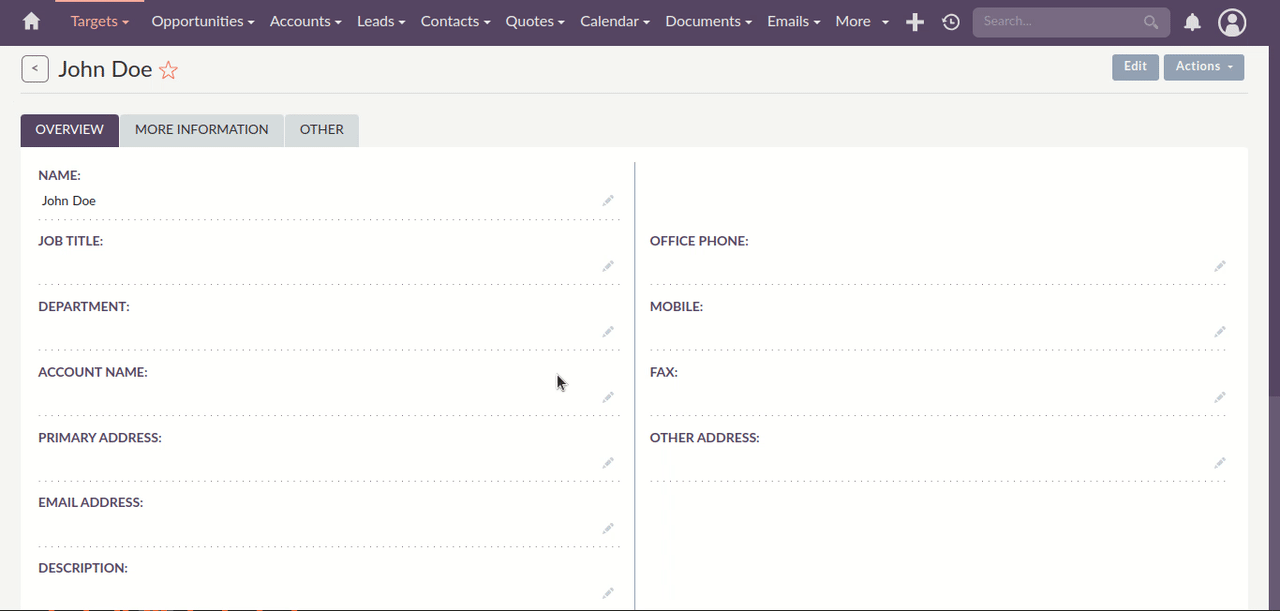The width and height of the screenshot is (1280, 611).
Task: Open the Opportunities menu
Action: click(x=202, y=21)
